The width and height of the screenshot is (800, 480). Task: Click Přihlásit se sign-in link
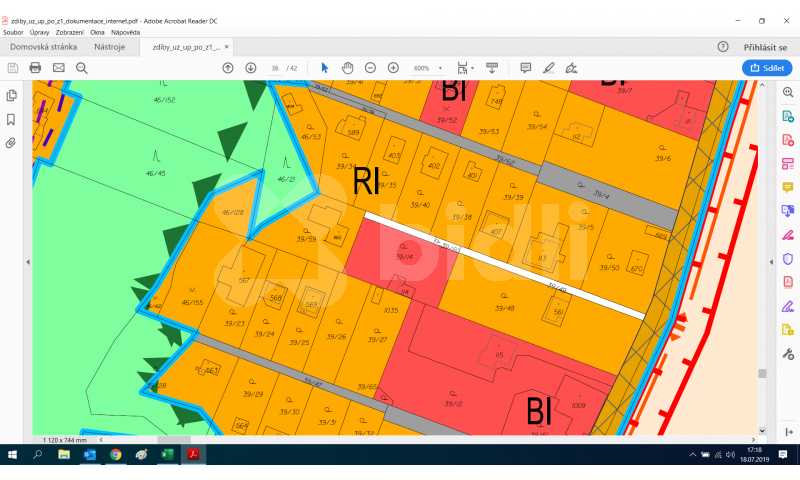(x=765, y=47)
